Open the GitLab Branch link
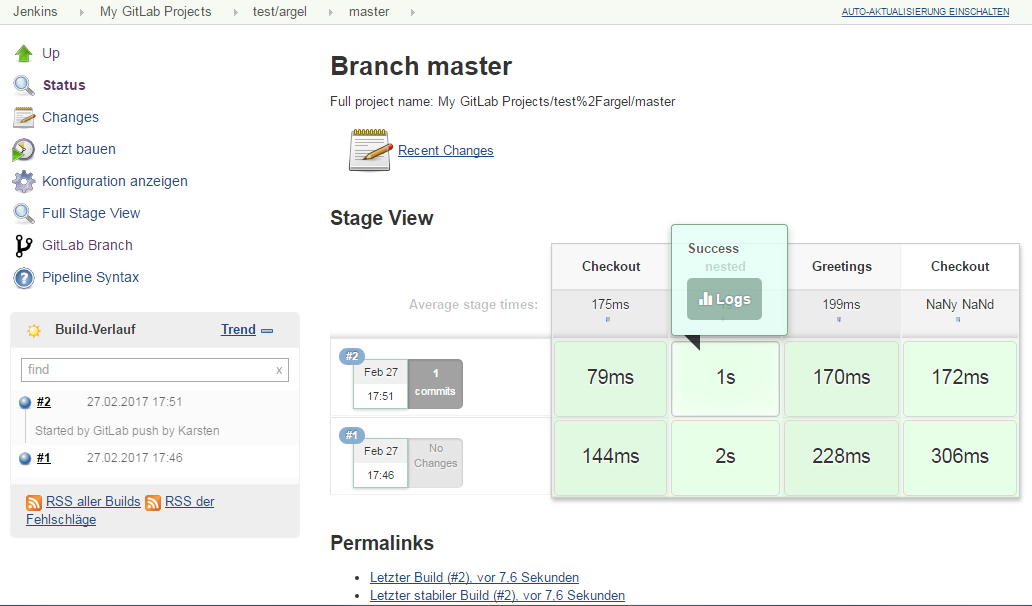1032x606 pixels. pyautogui.click(x=87, y=245)
